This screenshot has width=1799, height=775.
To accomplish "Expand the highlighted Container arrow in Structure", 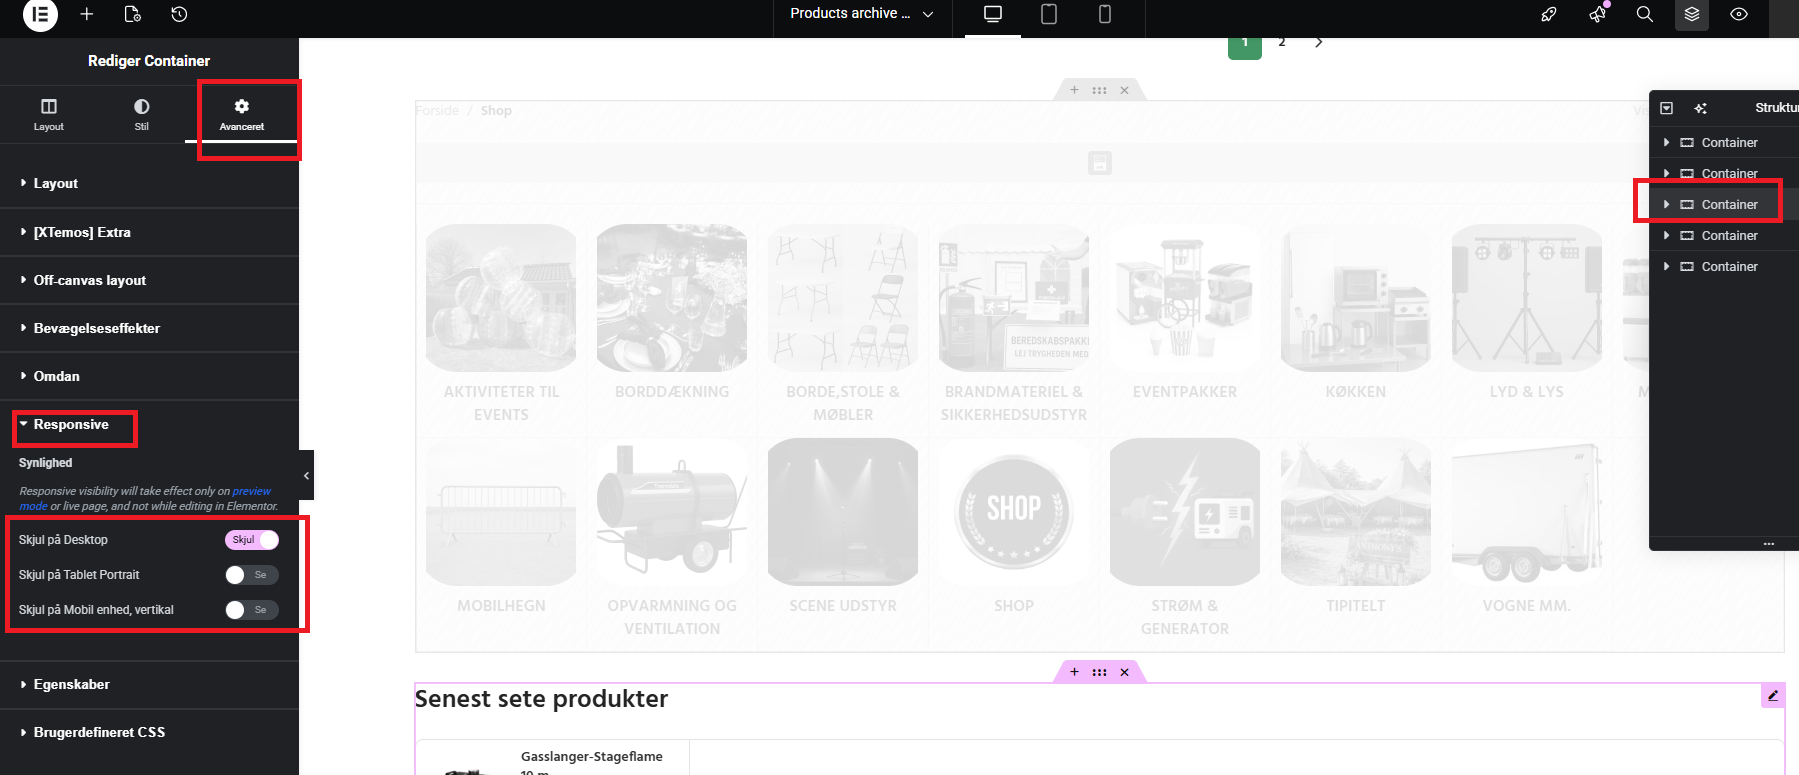I will point(1666,204).
